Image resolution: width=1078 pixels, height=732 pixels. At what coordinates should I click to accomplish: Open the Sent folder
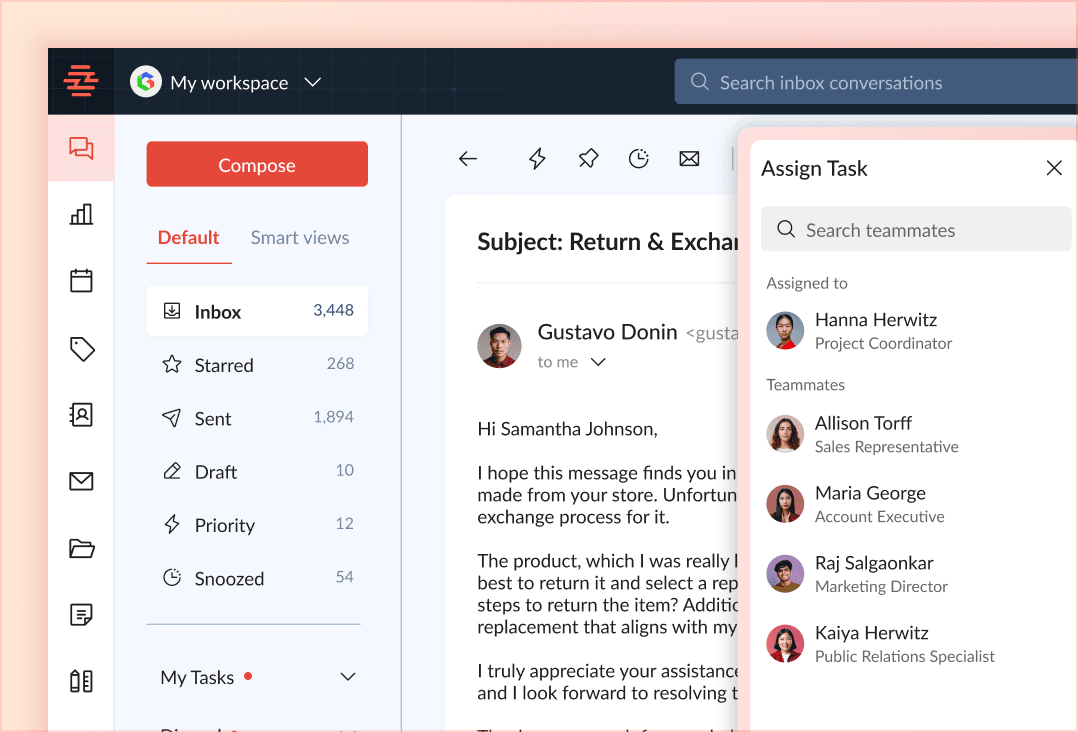click(257, 418)
